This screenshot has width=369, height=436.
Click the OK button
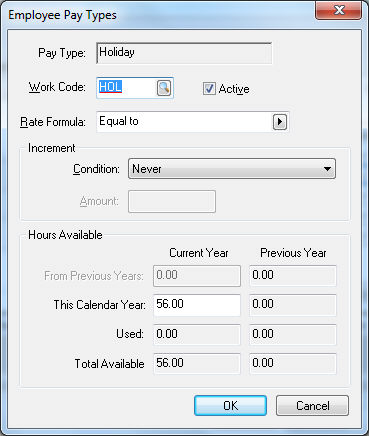[230, 406]
